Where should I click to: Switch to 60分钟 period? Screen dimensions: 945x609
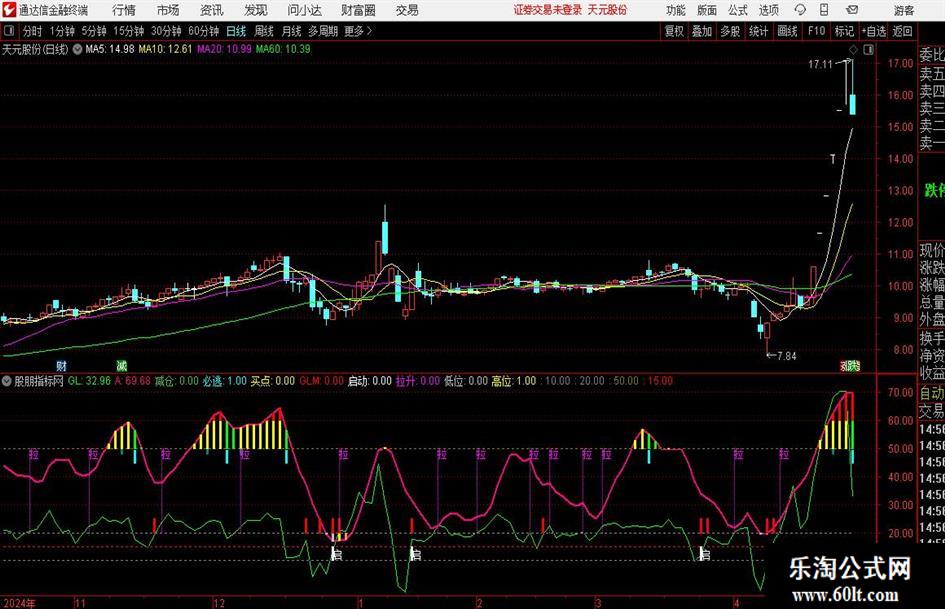coord(203,31)
